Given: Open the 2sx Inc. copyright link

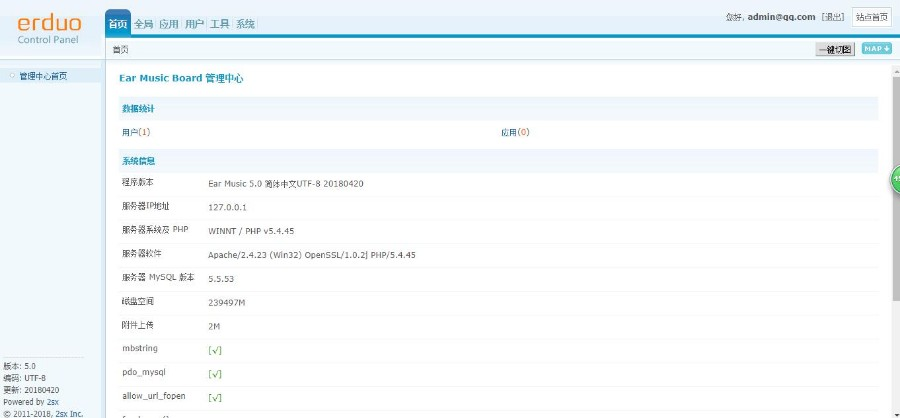Looking at the screenshot, I should click(69, 413).
